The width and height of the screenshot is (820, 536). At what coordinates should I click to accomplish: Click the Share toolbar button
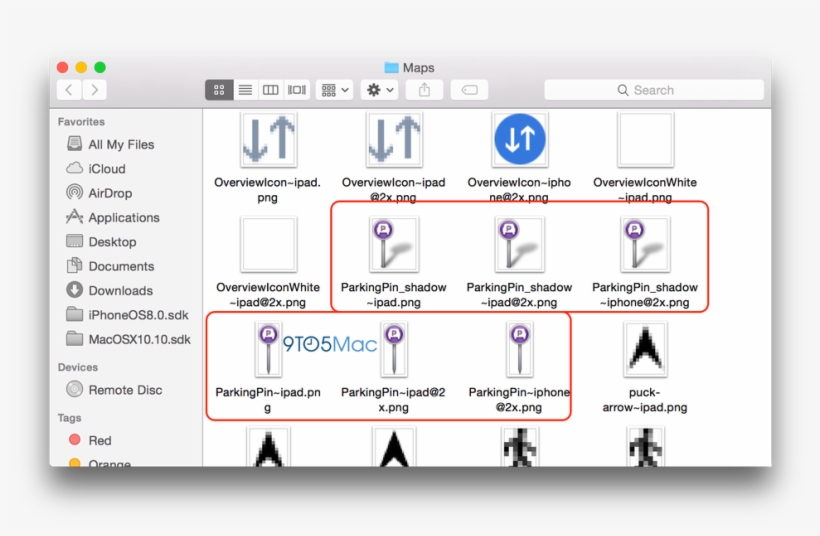coord(424,90)
